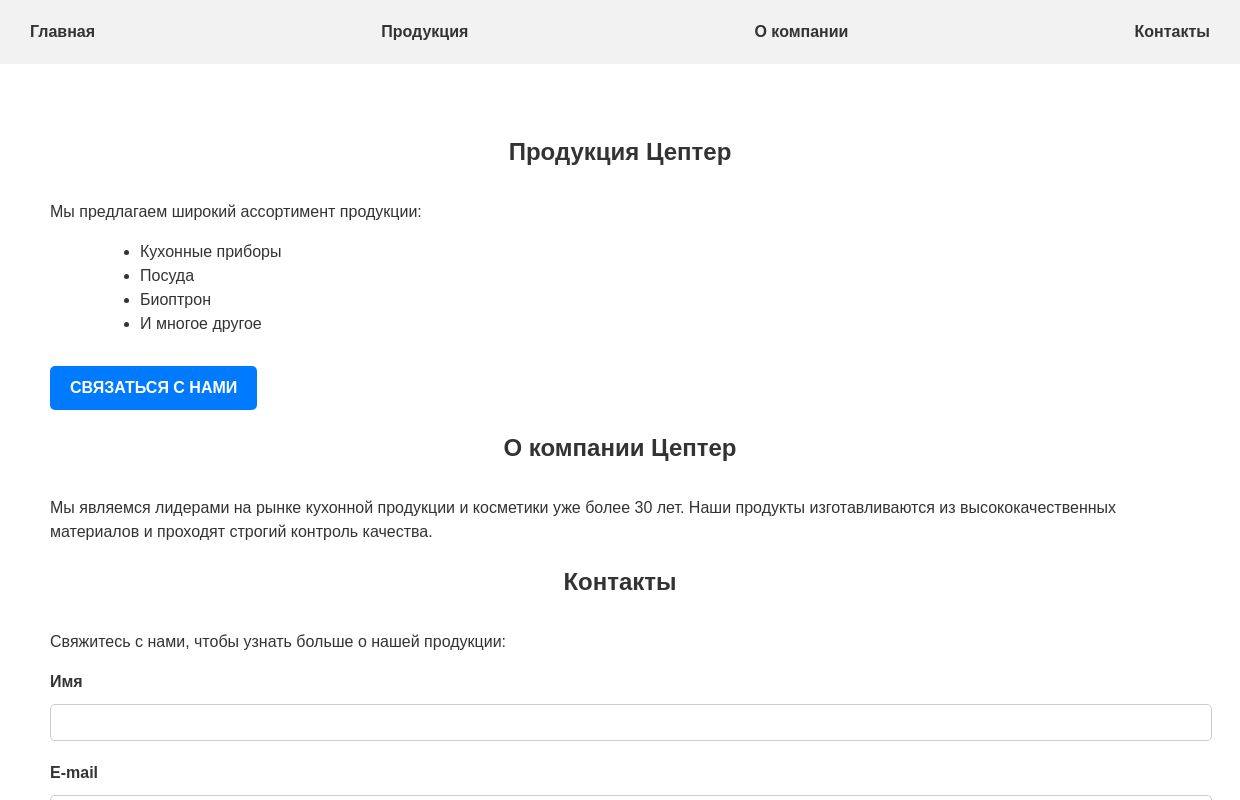Click the Имя field label

tap(66, 681)
